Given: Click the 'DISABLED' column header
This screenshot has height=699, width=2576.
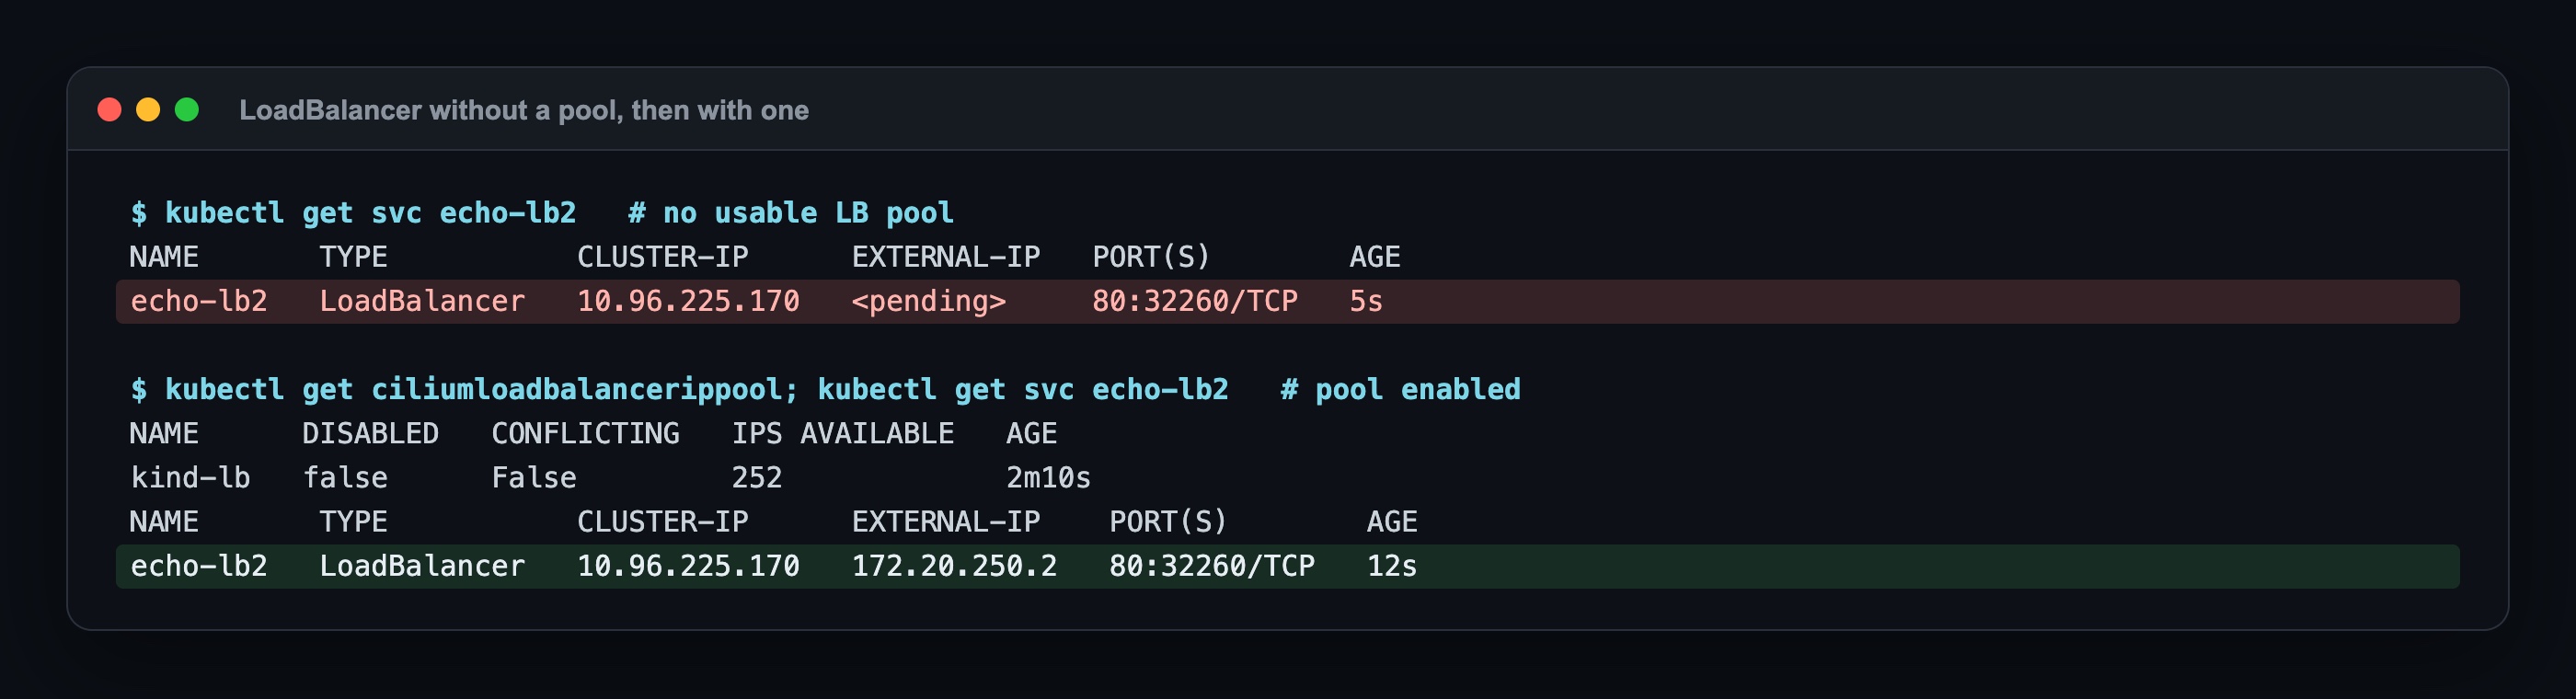Looking at the screenshot, I should (370, 433).
